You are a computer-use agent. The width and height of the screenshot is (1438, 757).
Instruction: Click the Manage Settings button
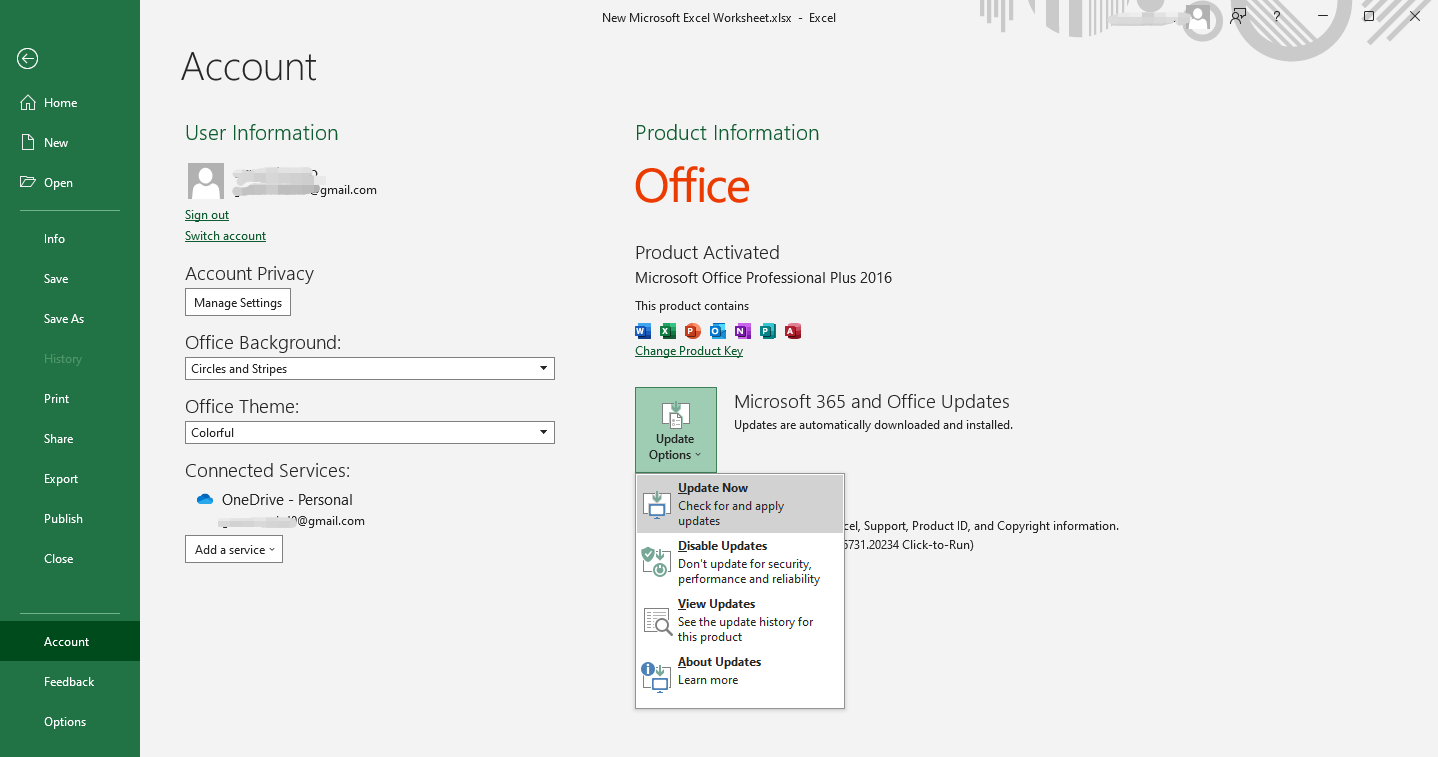237,302
